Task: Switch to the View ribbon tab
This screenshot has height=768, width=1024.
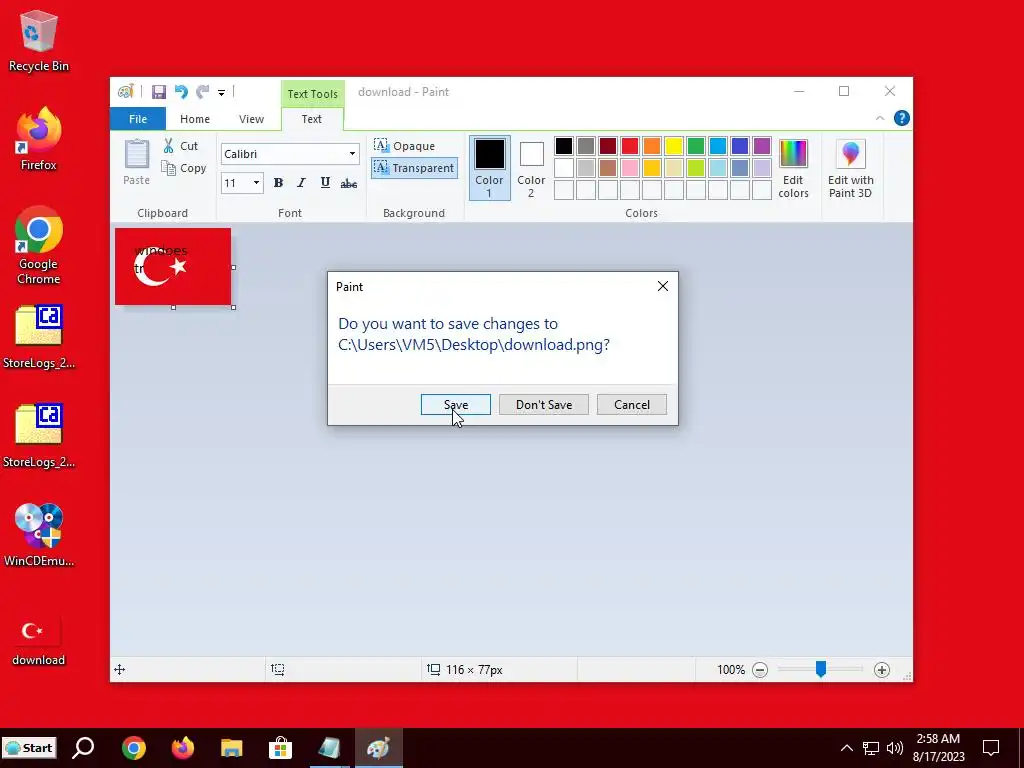Action: click(251, 119)
